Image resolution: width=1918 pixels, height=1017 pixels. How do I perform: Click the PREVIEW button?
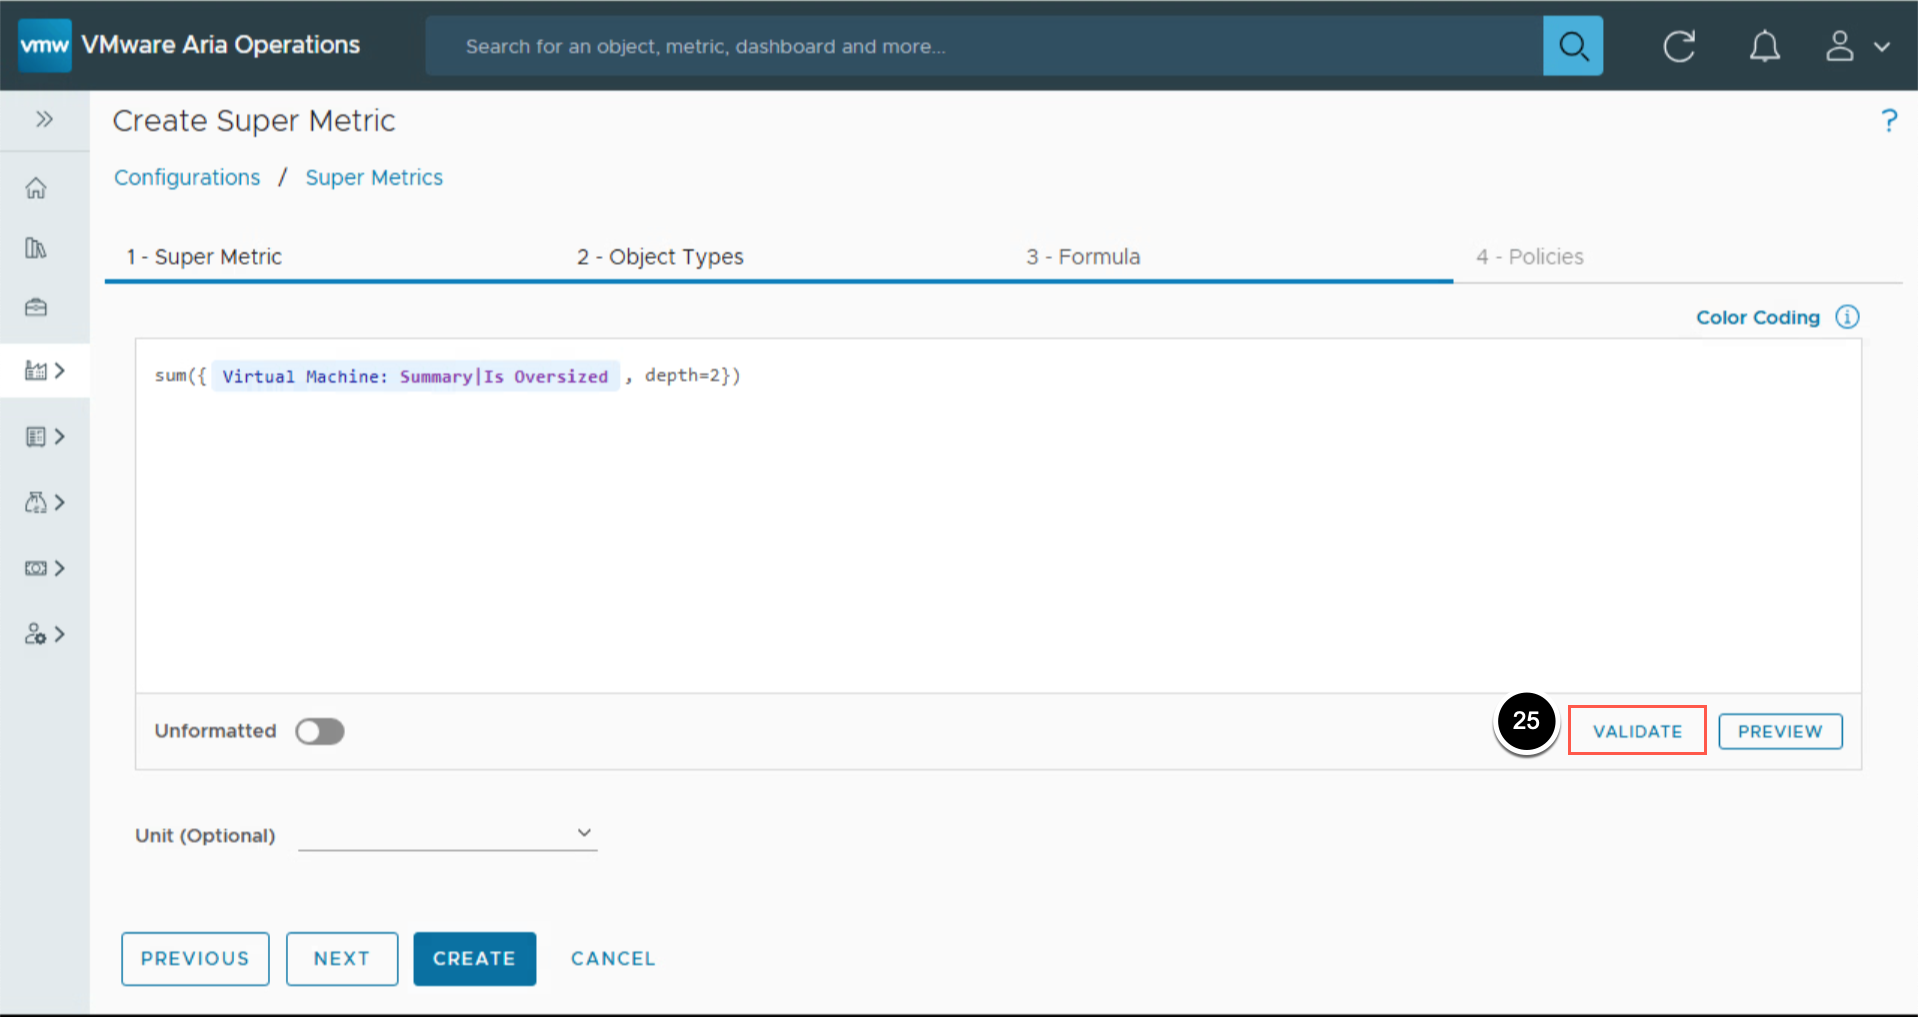point(1779,731)
